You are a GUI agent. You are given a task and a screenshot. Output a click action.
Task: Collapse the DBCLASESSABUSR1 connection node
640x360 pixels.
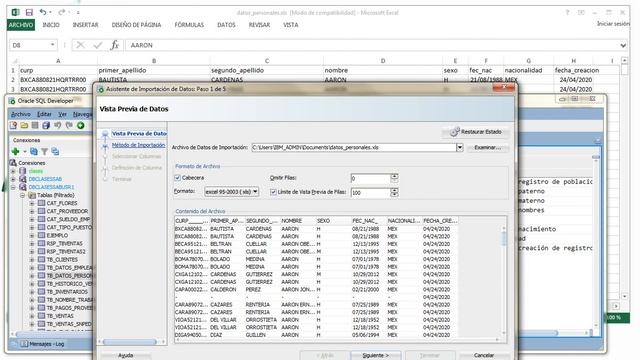[13, 187]
